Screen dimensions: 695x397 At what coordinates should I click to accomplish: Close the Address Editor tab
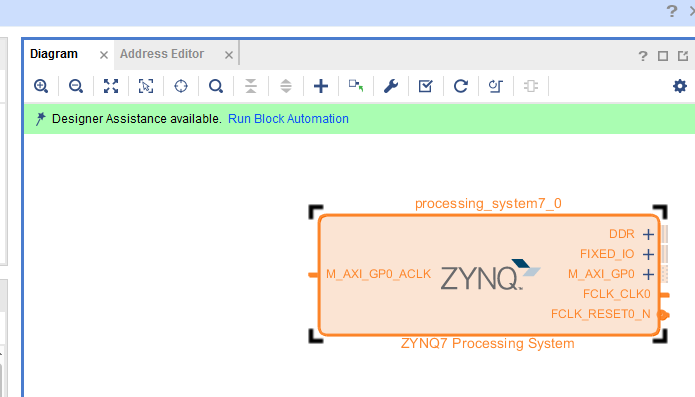pyautogui.click(x=229, y=55)
